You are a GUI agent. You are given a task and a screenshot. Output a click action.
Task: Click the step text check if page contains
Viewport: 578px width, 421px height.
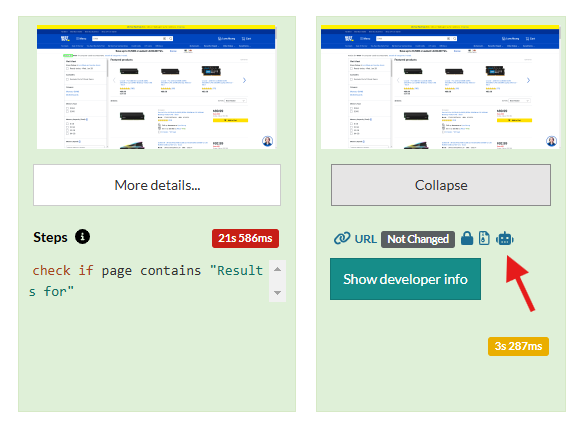click(117, 271)
